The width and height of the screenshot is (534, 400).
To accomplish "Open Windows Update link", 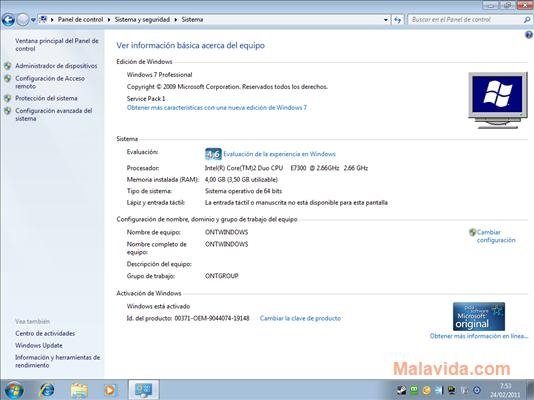I will [38, 345].
